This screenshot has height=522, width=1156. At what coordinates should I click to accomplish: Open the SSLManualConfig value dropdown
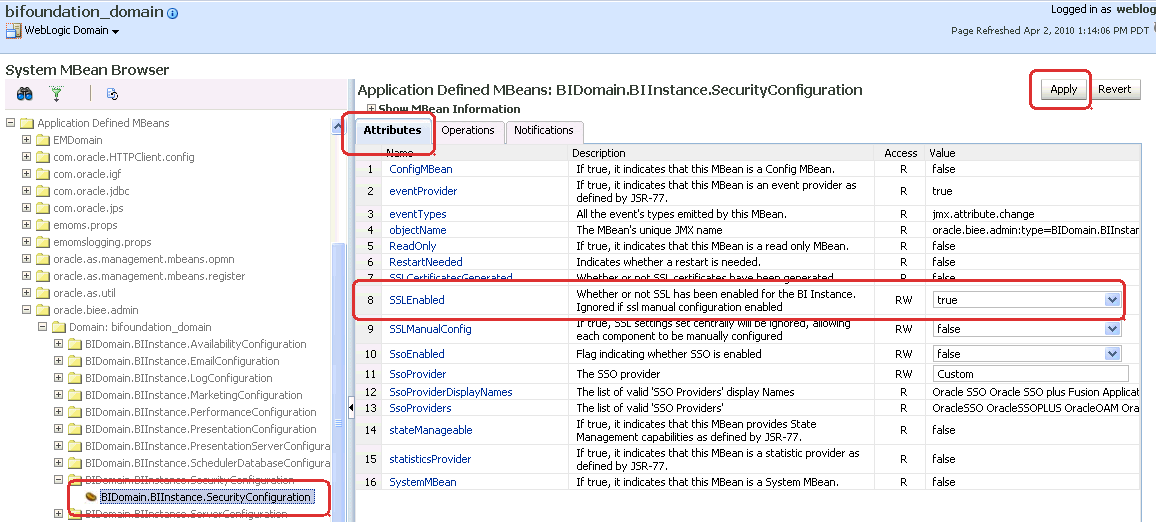tap(1112, 329)
